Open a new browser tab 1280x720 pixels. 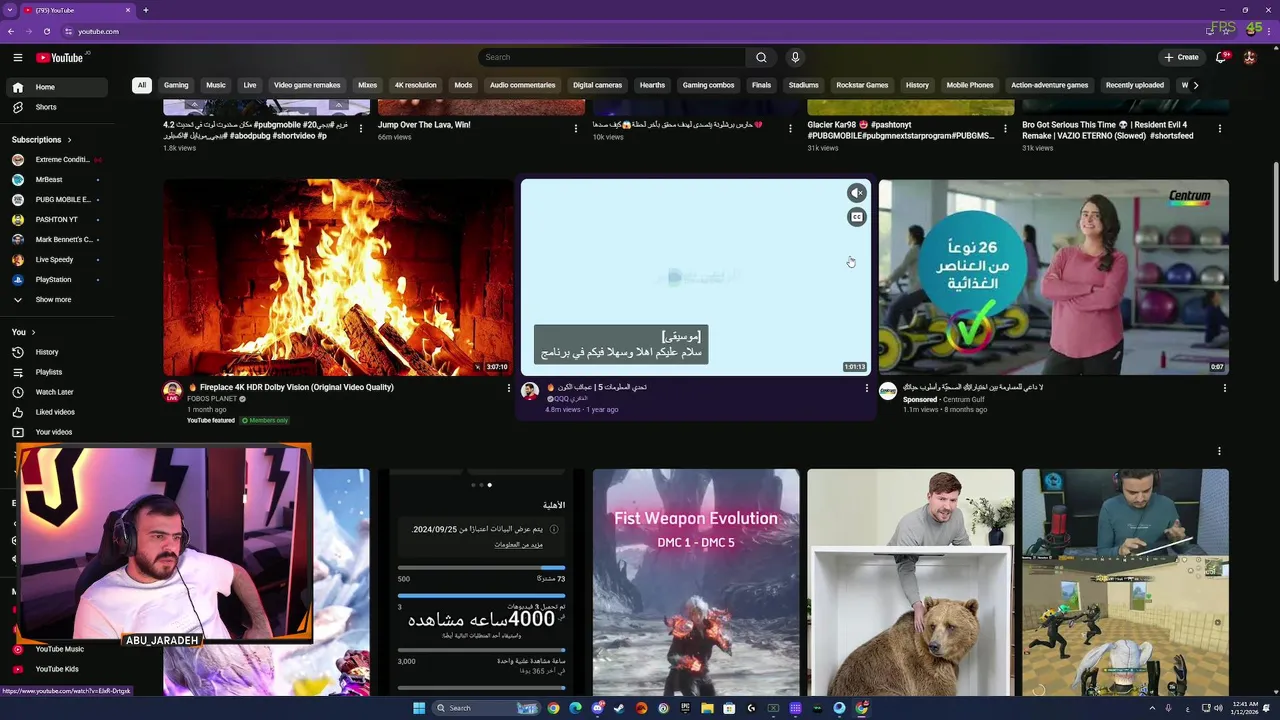coord(146,10)
